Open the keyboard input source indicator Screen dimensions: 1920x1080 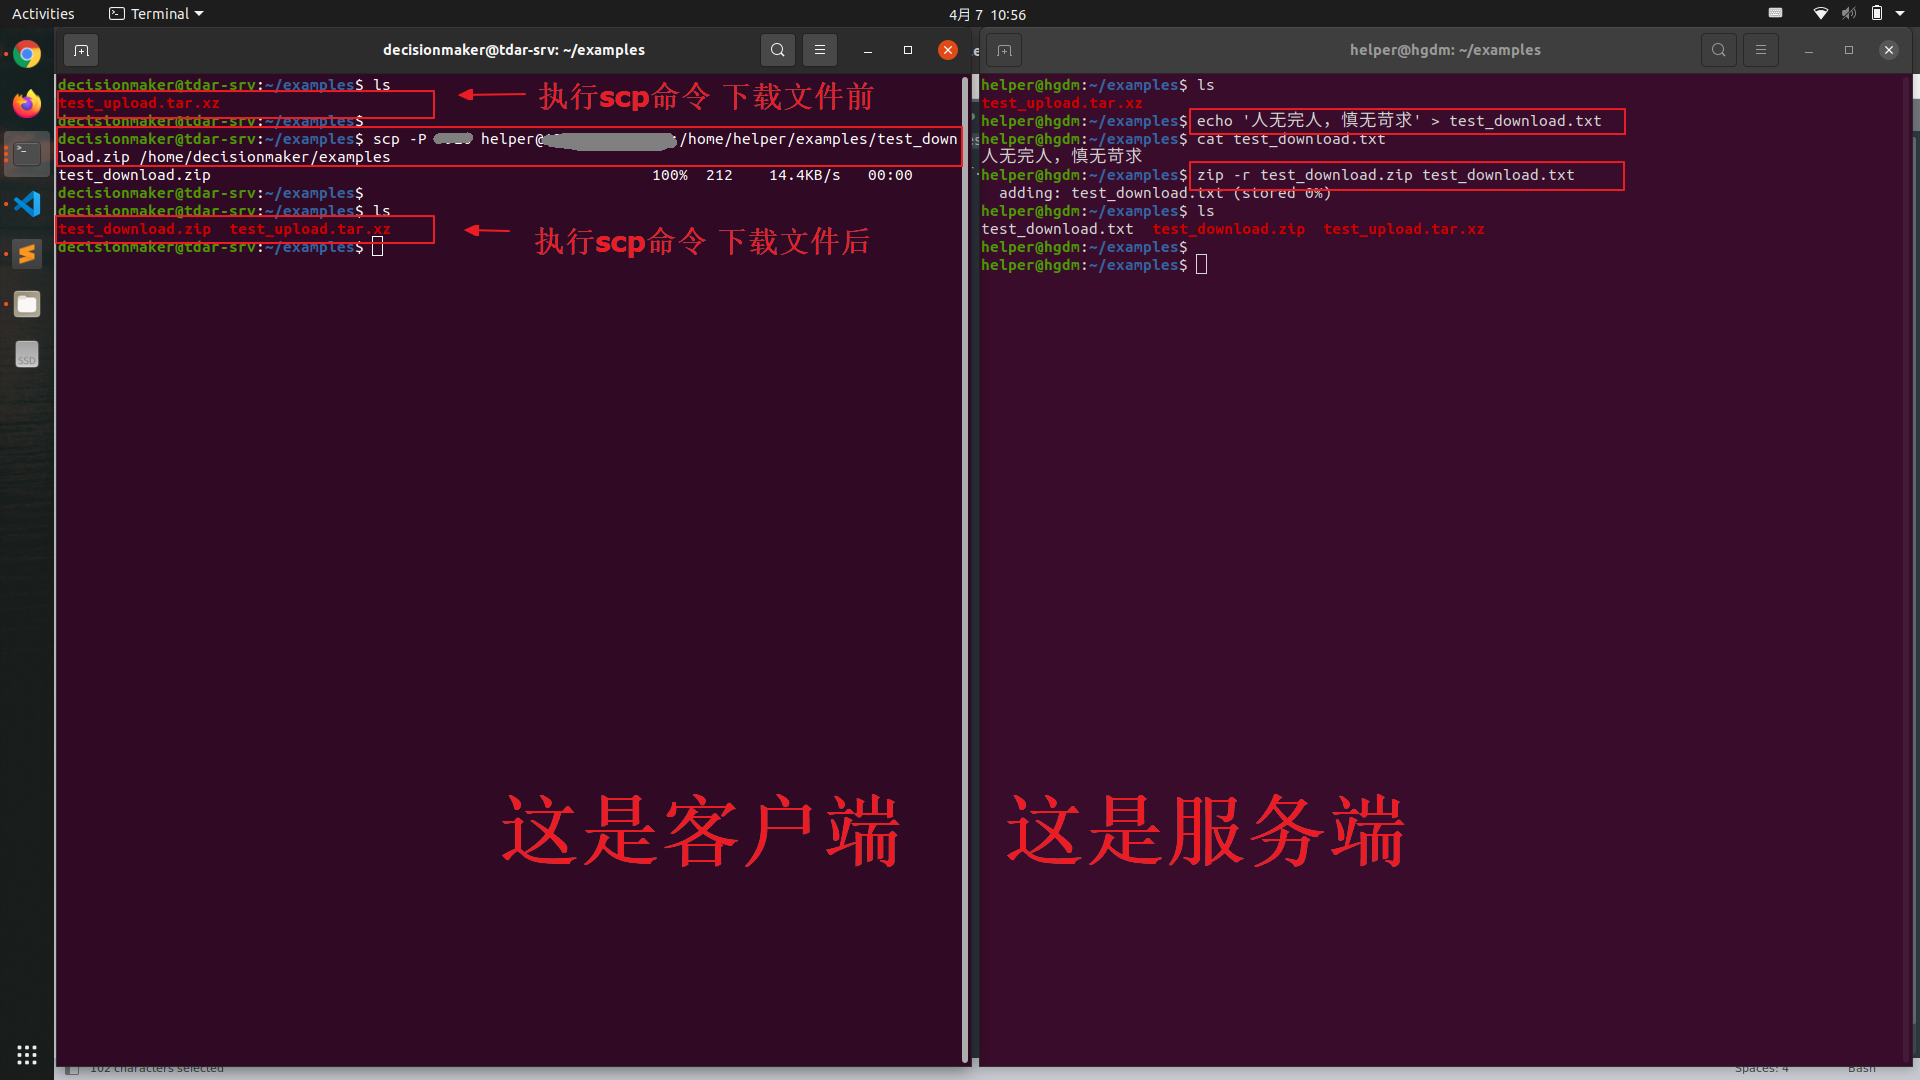pyautogui.click(x=1776, y=14)
